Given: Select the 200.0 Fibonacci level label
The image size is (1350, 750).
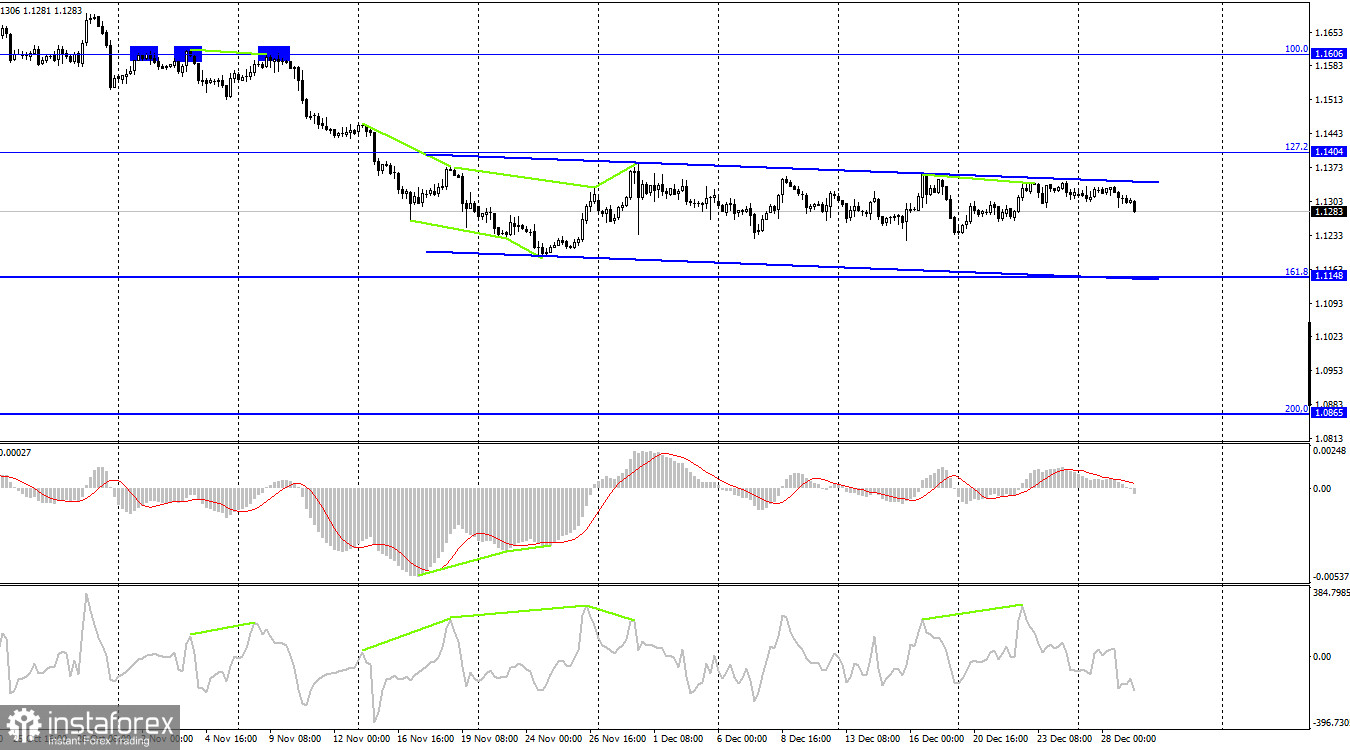Looking at the screenshot, I should [1298, 408].
